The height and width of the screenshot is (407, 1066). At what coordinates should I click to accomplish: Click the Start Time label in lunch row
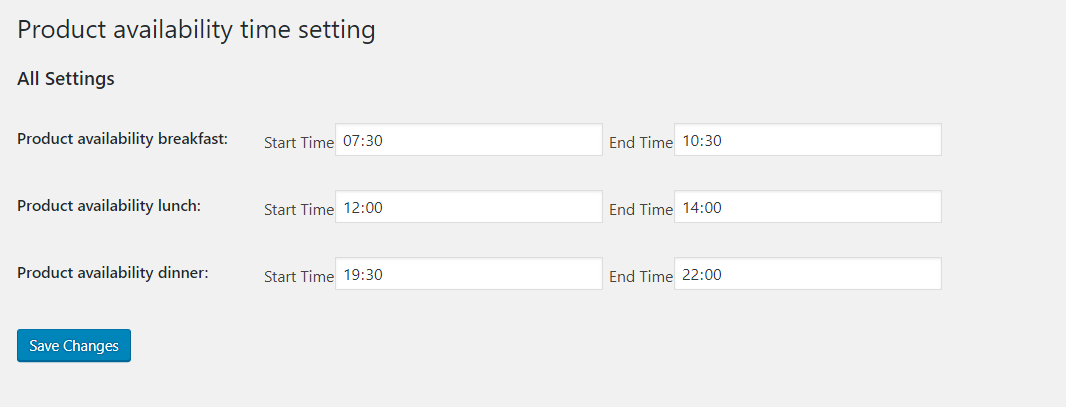299,210
